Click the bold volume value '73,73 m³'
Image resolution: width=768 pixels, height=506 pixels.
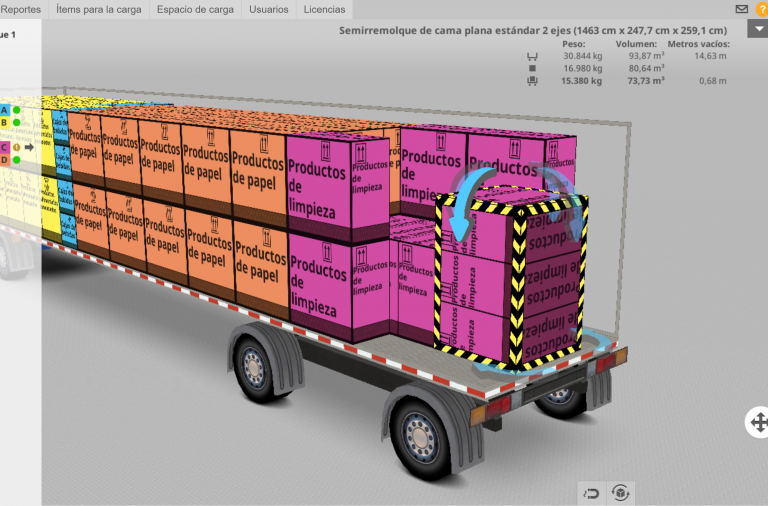tap(646, 80)
